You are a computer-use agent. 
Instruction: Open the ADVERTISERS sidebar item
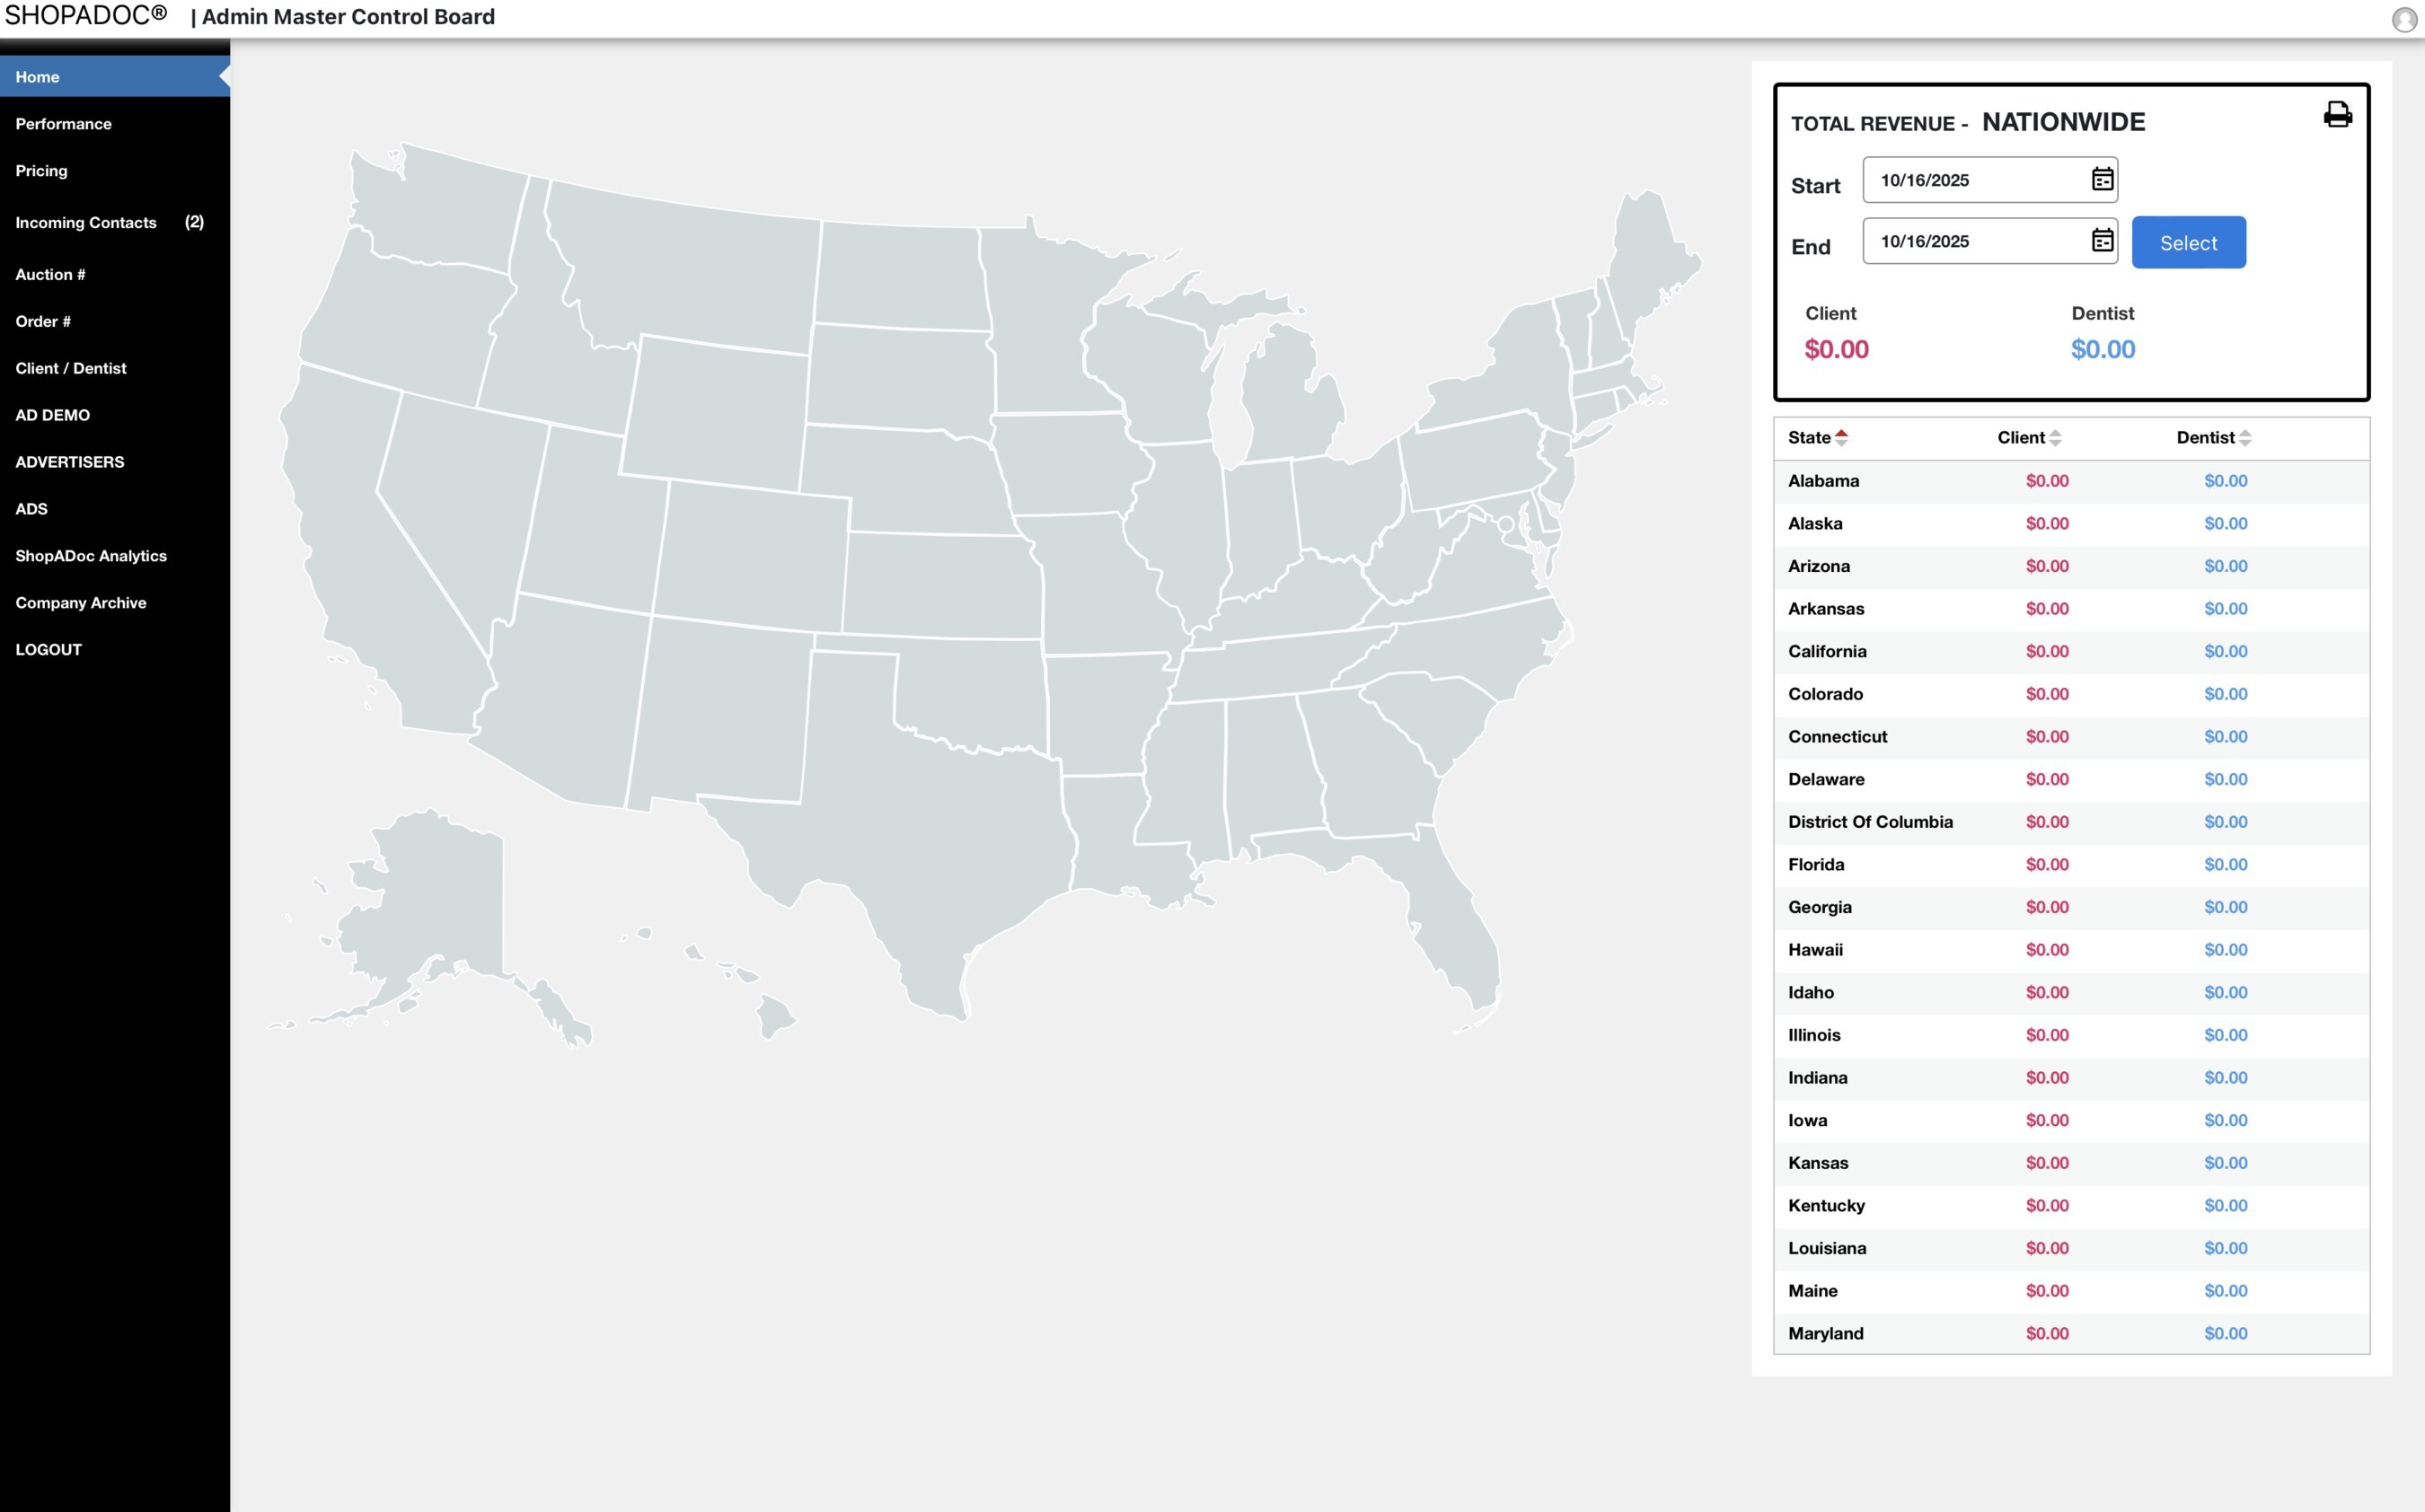point(69,462)
